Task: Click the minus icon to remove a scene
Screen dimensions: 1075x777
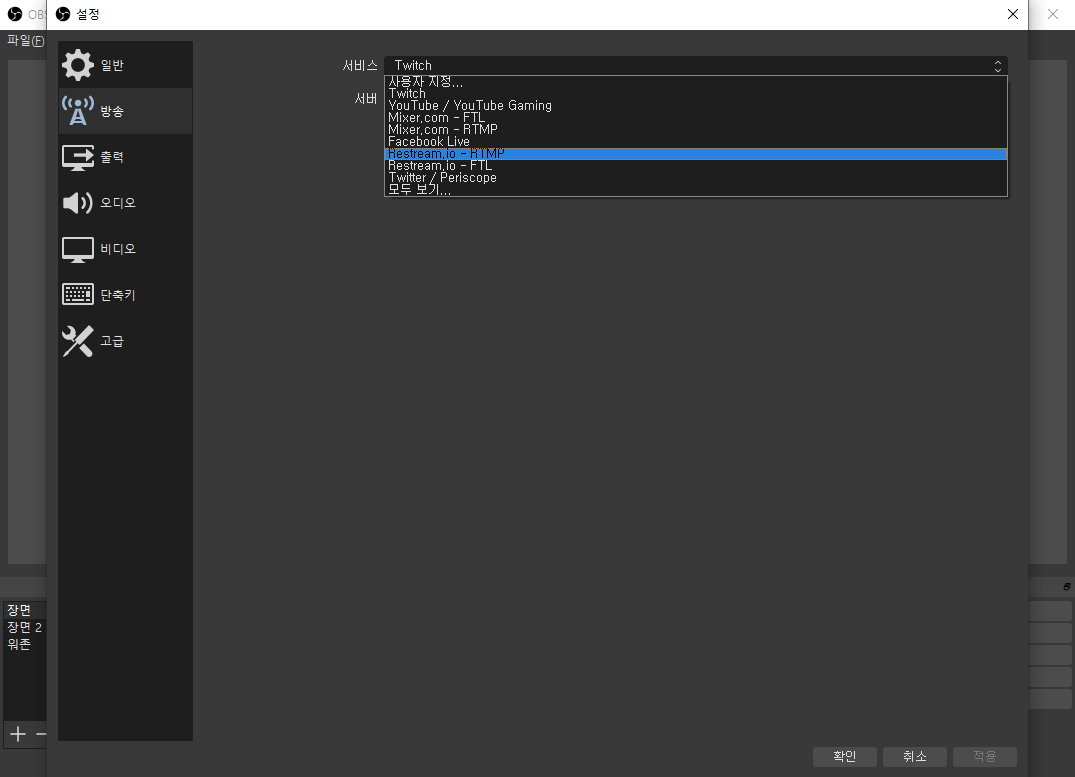Action: (x=41, y=734)
